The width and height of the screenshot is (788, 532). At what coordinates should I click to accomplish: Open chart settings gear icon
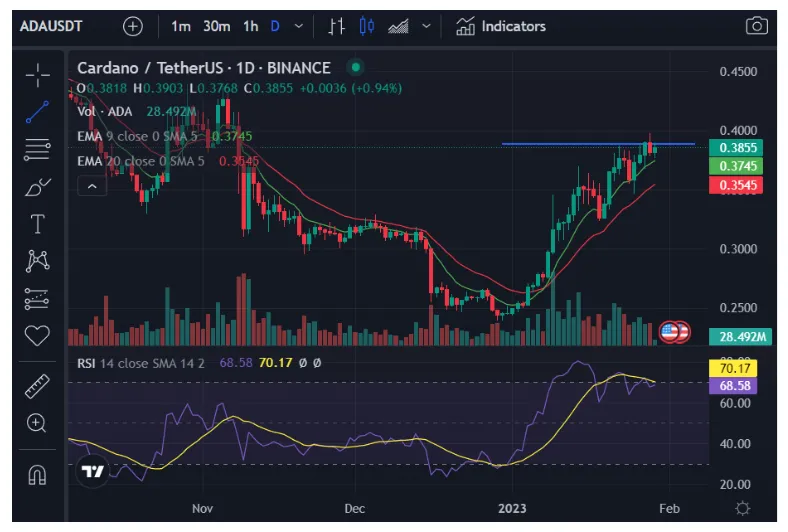pos(743,508)
